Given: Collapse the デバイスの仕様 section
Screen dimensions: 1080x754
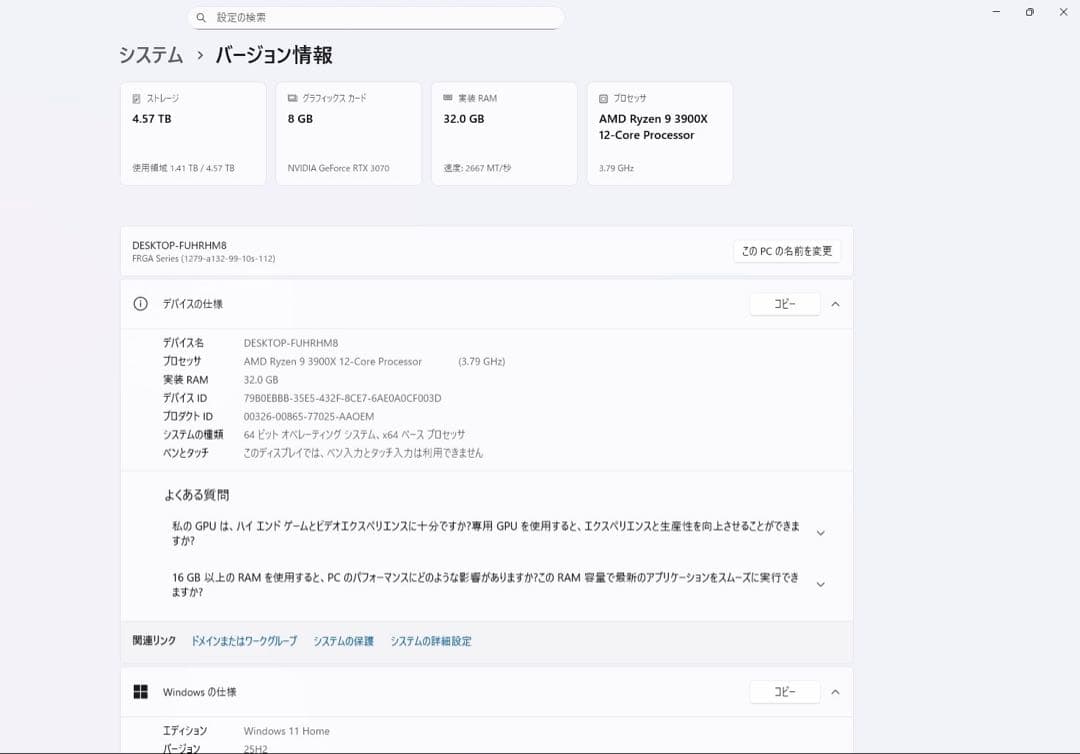Looking at the screenshot, I should click(x=835, y=303).
